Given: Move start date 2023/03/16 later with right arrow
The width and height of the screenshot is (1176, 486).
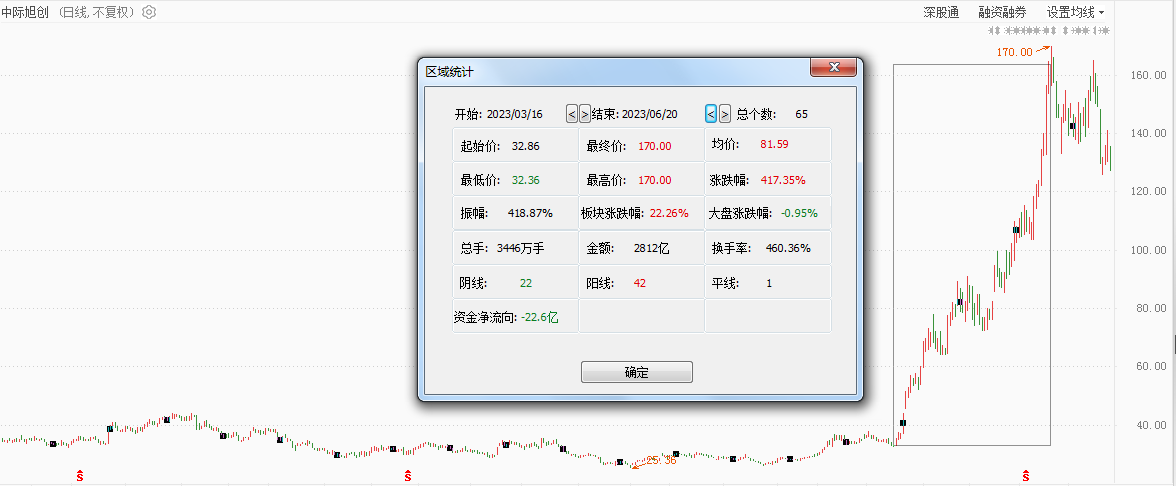Looking at the screenshot, I should click(585, 114).
